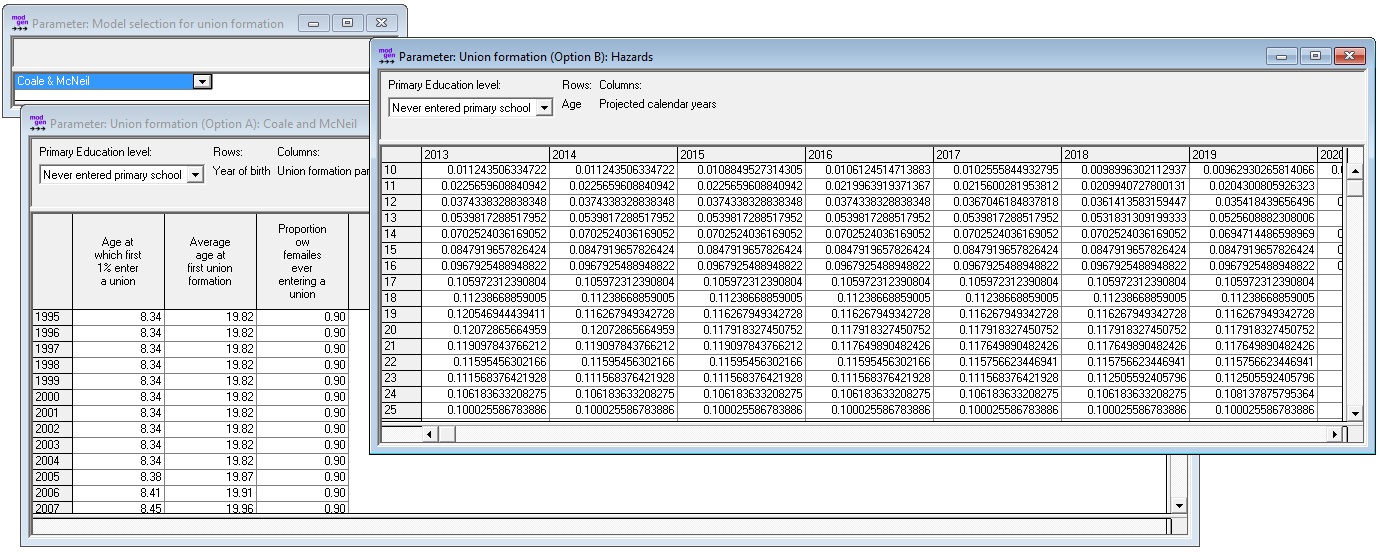The image size is (1380, 554).
Task: Minimize the Model selection for union formation window
Action: point(314,23)
